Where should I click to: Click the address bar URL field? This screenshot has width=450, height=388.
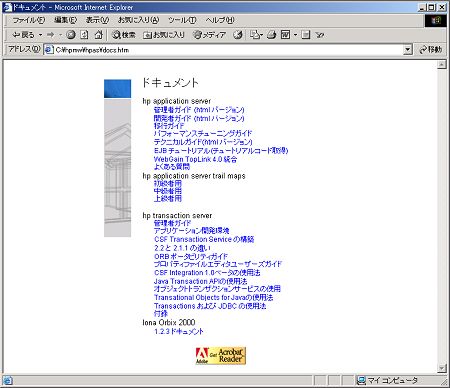click(x=223, y=50)
